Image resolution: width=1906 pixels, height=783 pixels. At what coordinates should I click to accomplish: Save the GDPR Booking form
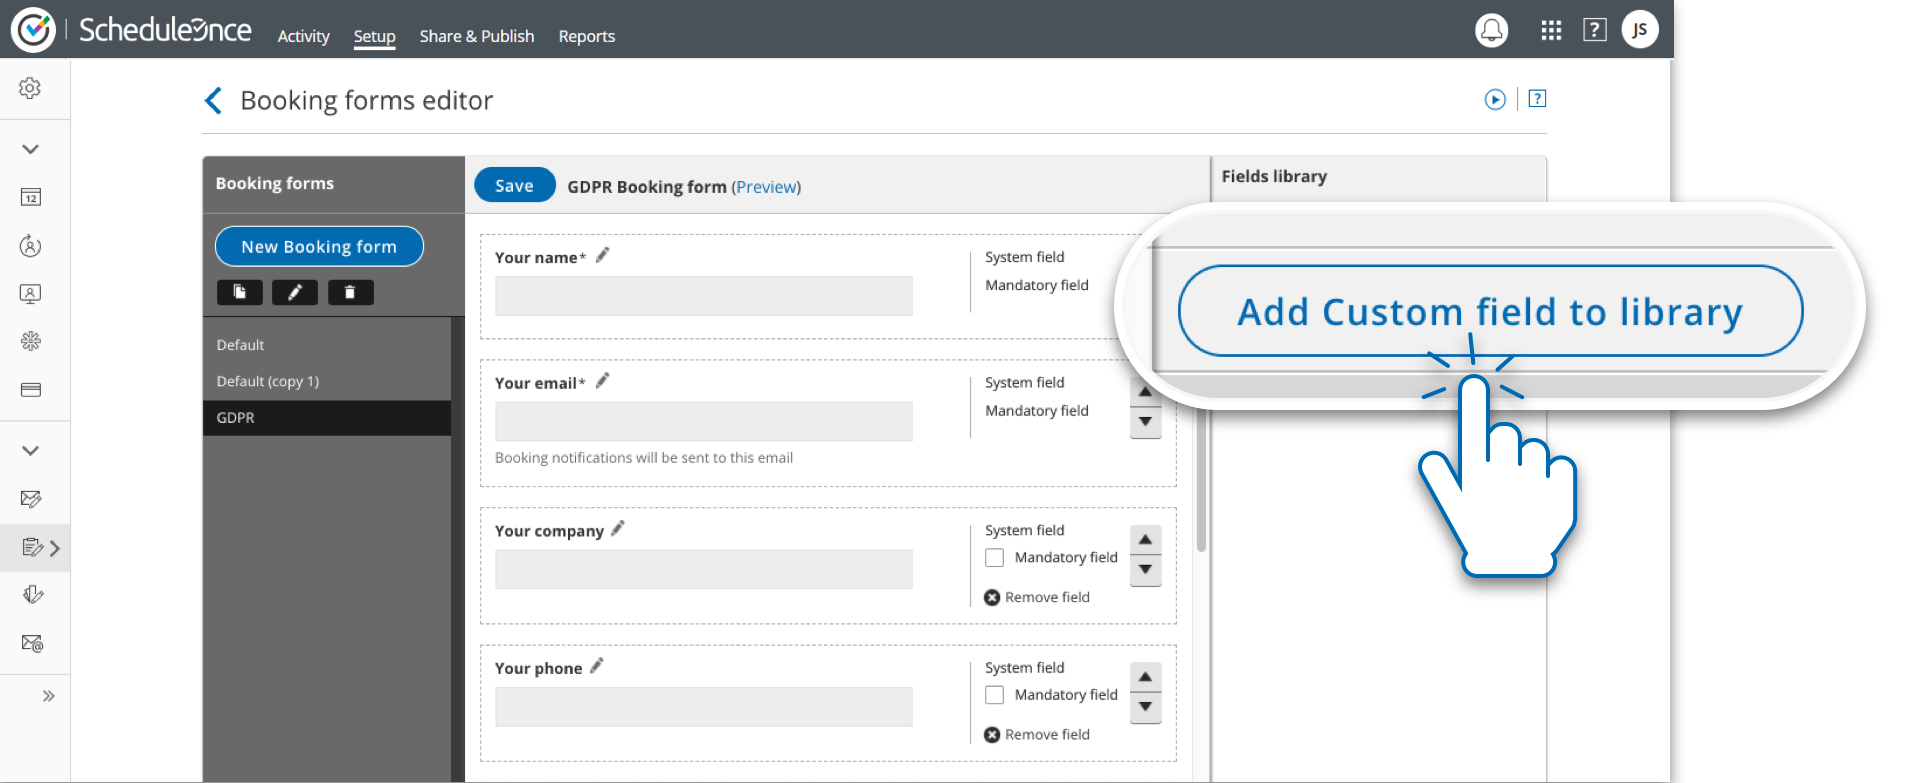pos(514,185)
